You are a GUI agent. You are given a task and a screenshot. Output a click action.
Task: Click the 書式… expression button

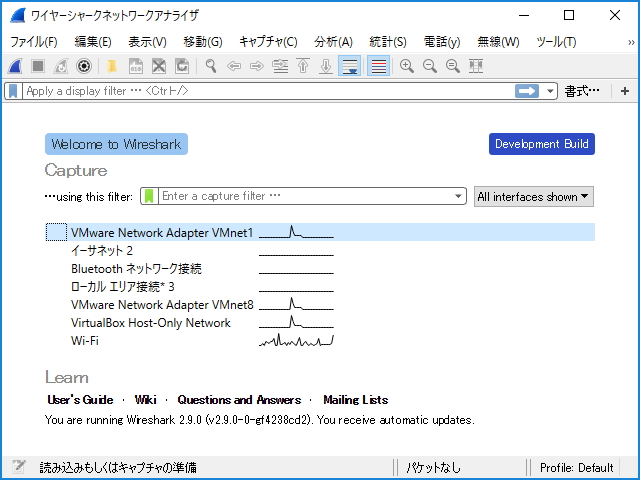582,91
